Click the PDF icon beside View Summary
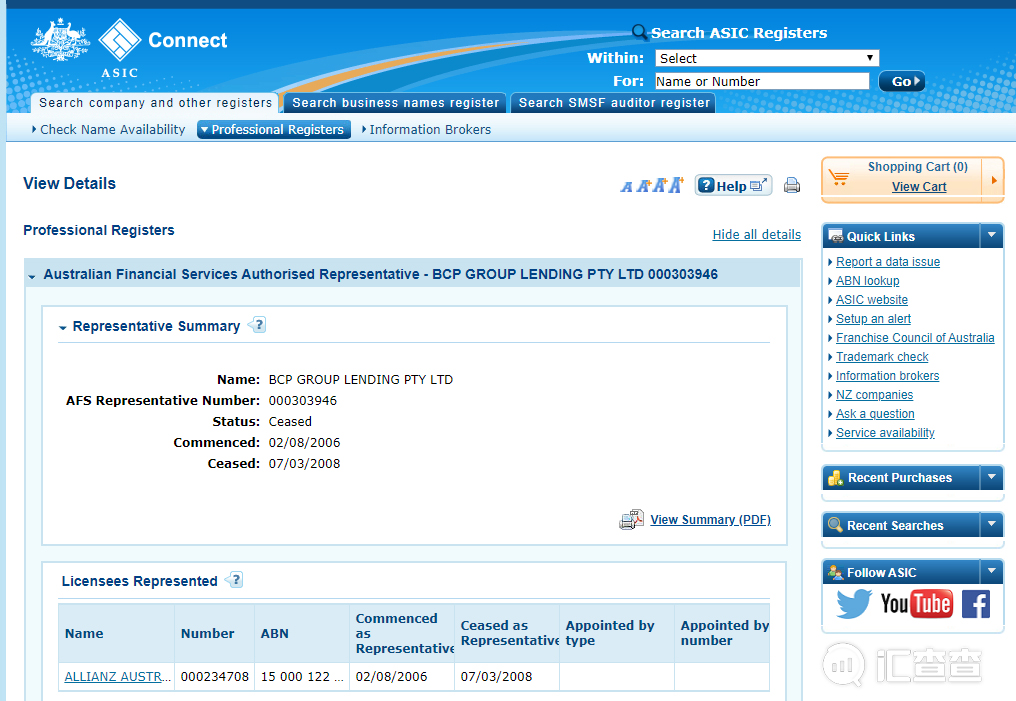Viewport: 1016px width, 701px height. (632, 520)
